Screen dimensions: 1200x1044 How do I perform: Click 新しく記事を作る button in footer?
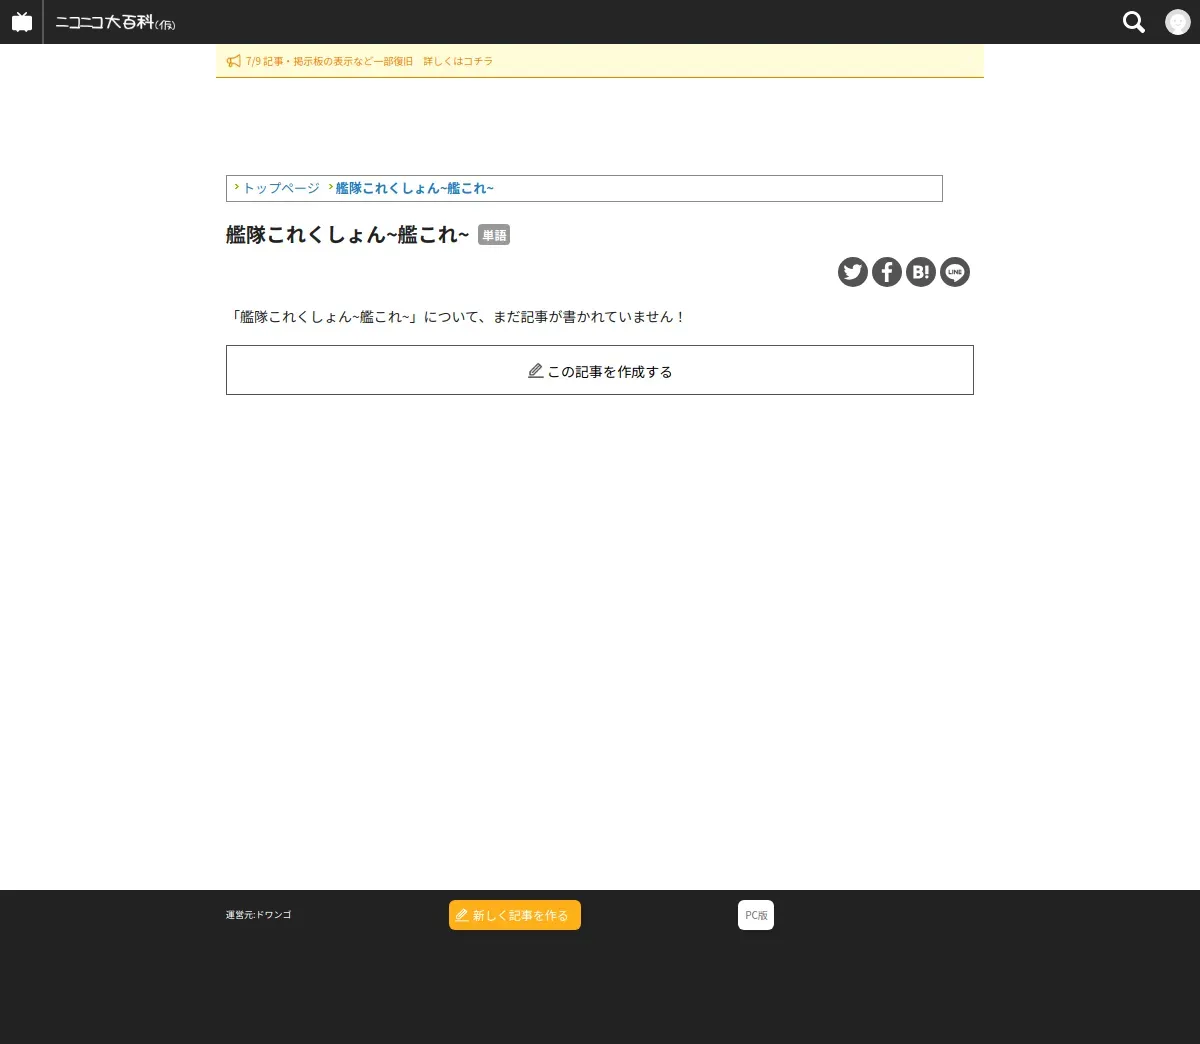coord(515,915)
